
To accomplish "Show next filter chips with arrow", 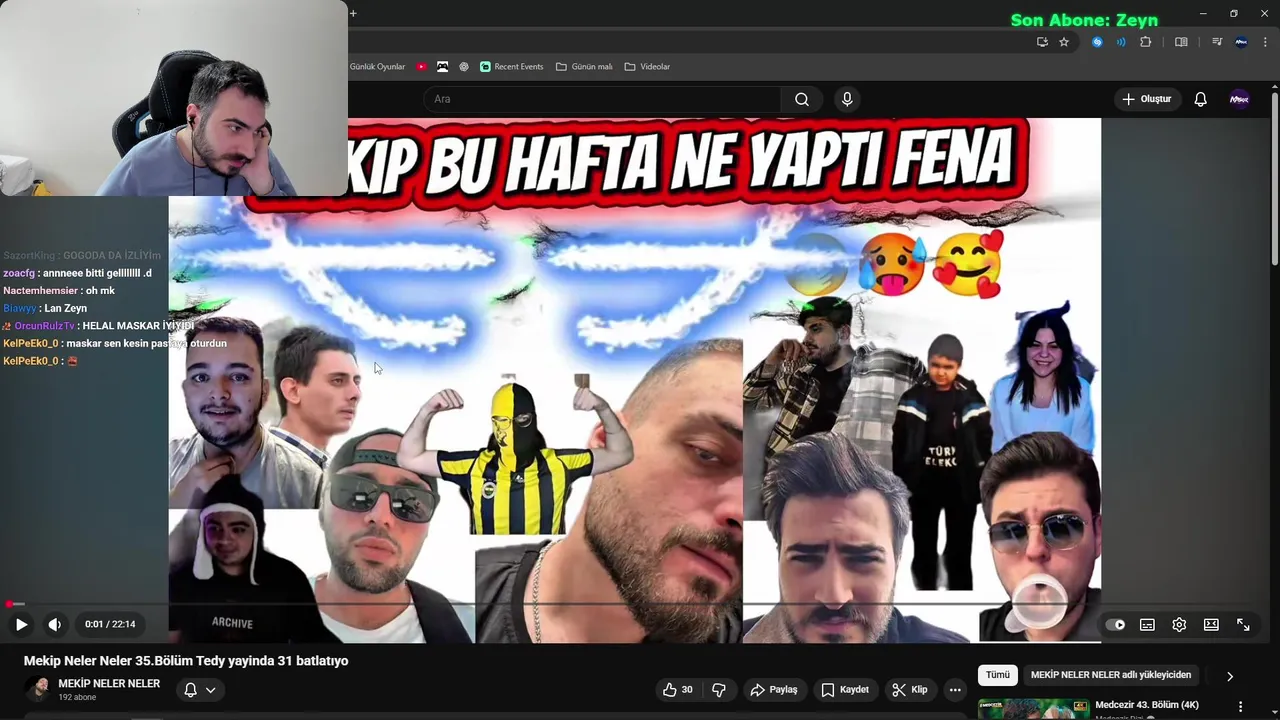I will click(1230, 676).
